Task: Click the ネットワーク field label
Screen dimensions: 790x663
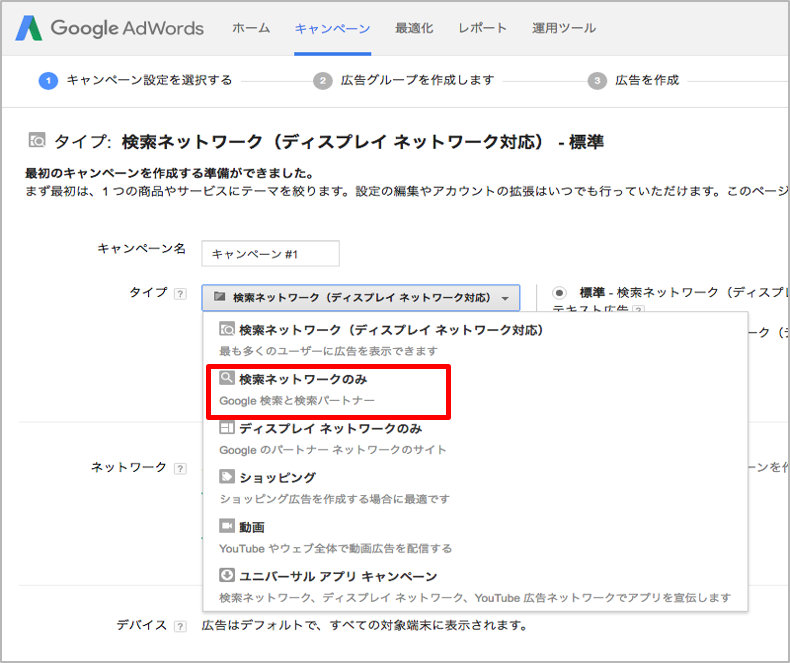Action: click(128, 468)
